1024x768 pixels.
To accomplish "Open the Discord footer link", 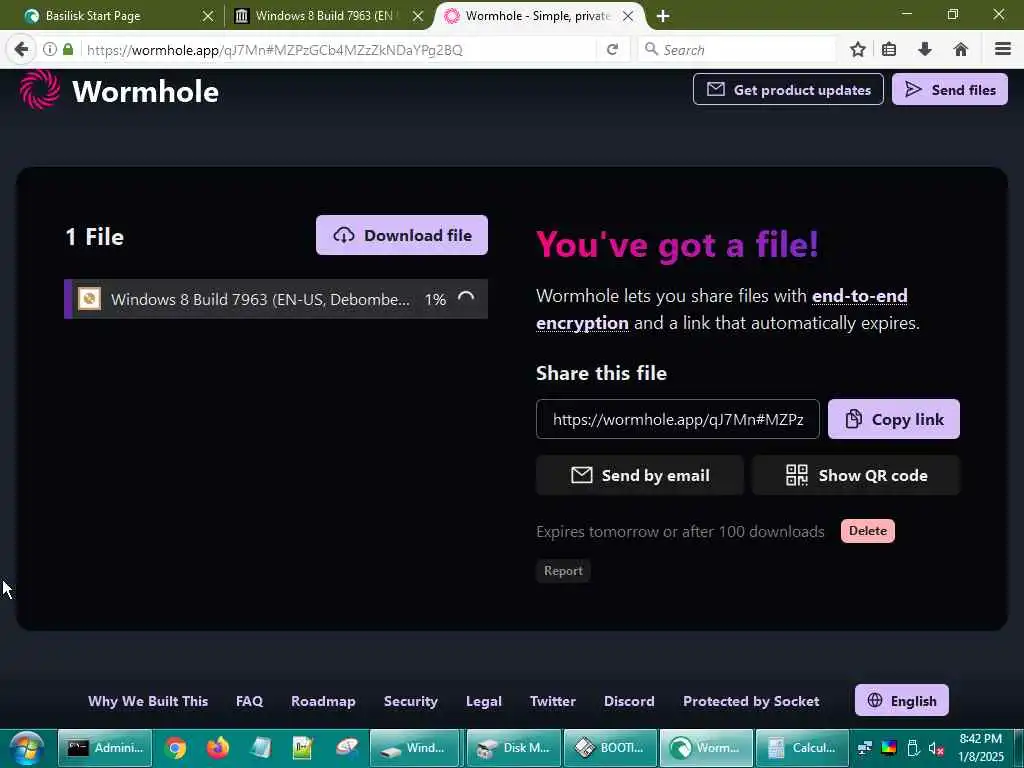I will click(x=630, y=701).
